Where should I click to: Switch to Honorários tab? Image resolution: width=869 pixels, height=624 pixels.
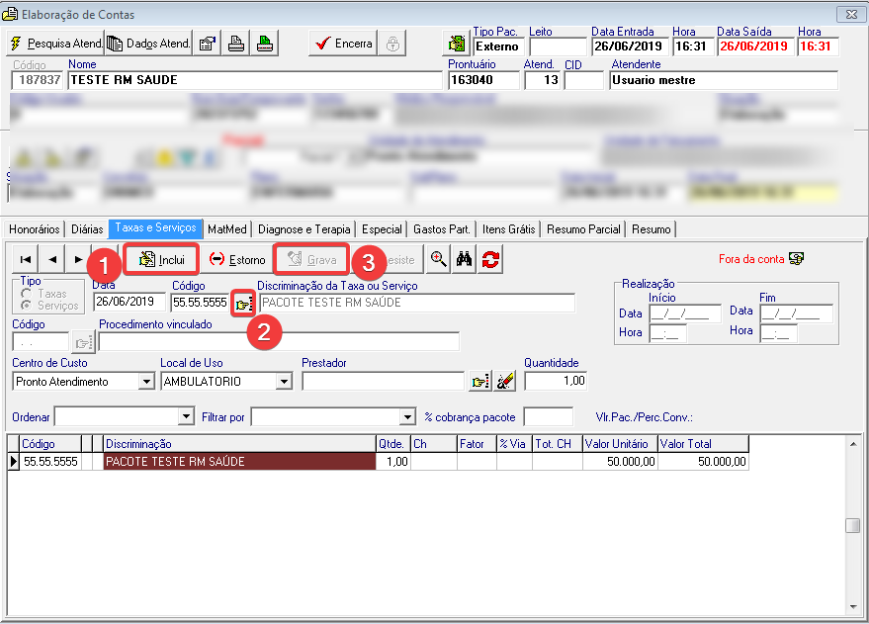point(34,229)
